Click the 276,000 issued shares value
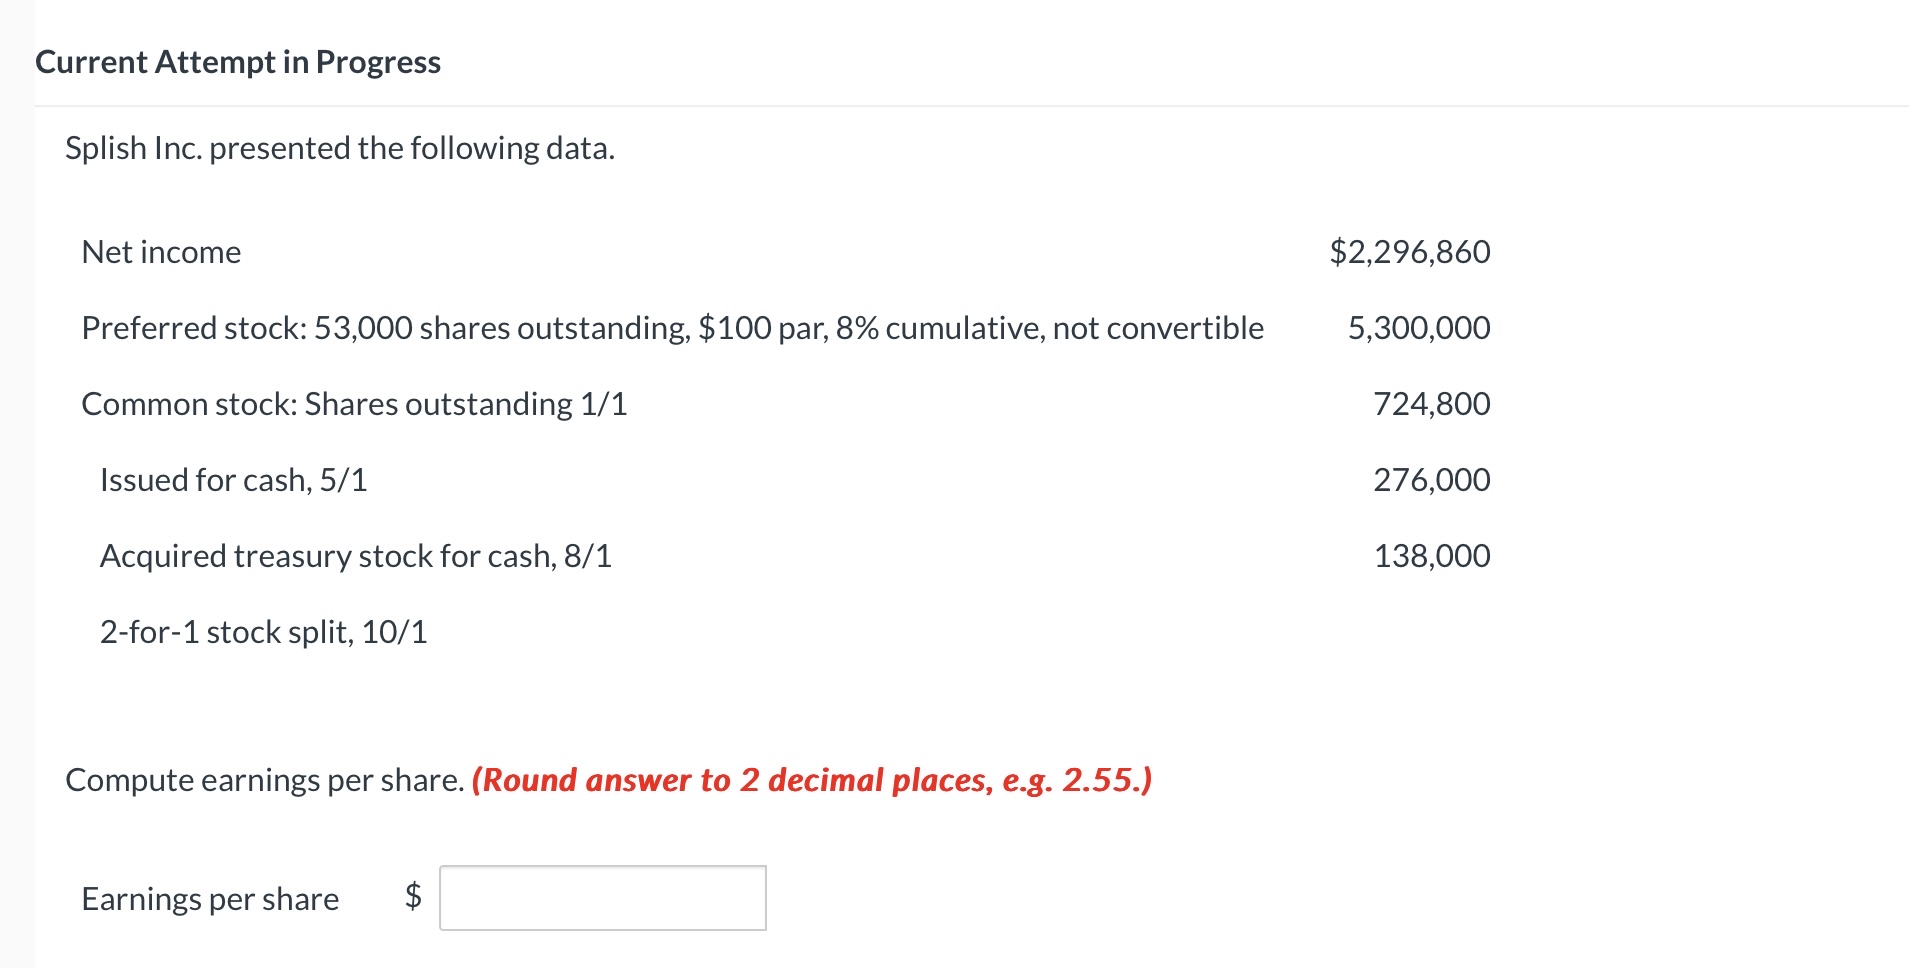The width and height of the screenshot is (1909, 968). 1432,480
